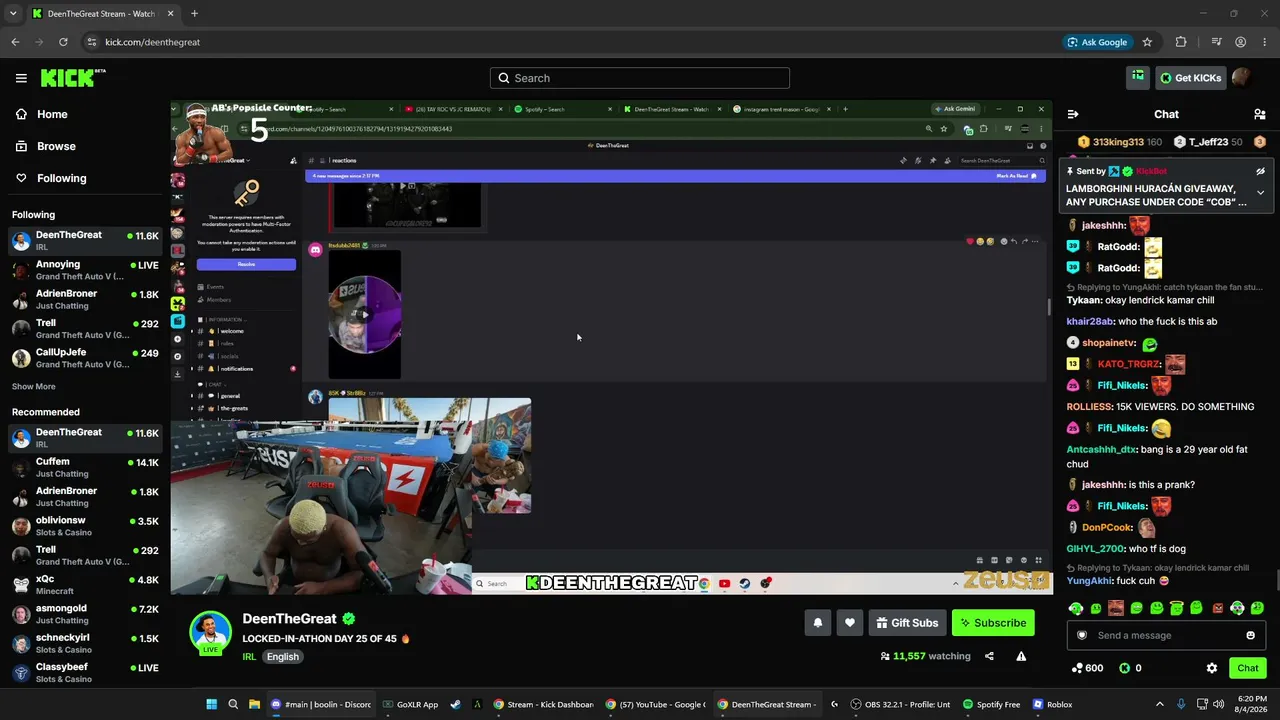Show hidden system tray icons
The height and width of the screenshot is (720, 1280).
(1160, 704)
